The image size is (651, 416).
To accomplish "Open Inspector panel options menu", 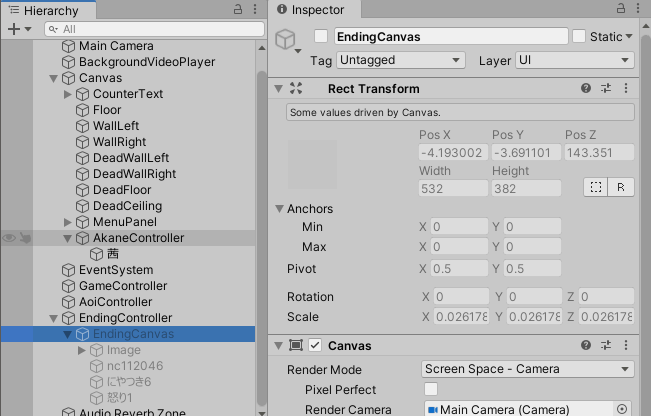I will point(638,8).
